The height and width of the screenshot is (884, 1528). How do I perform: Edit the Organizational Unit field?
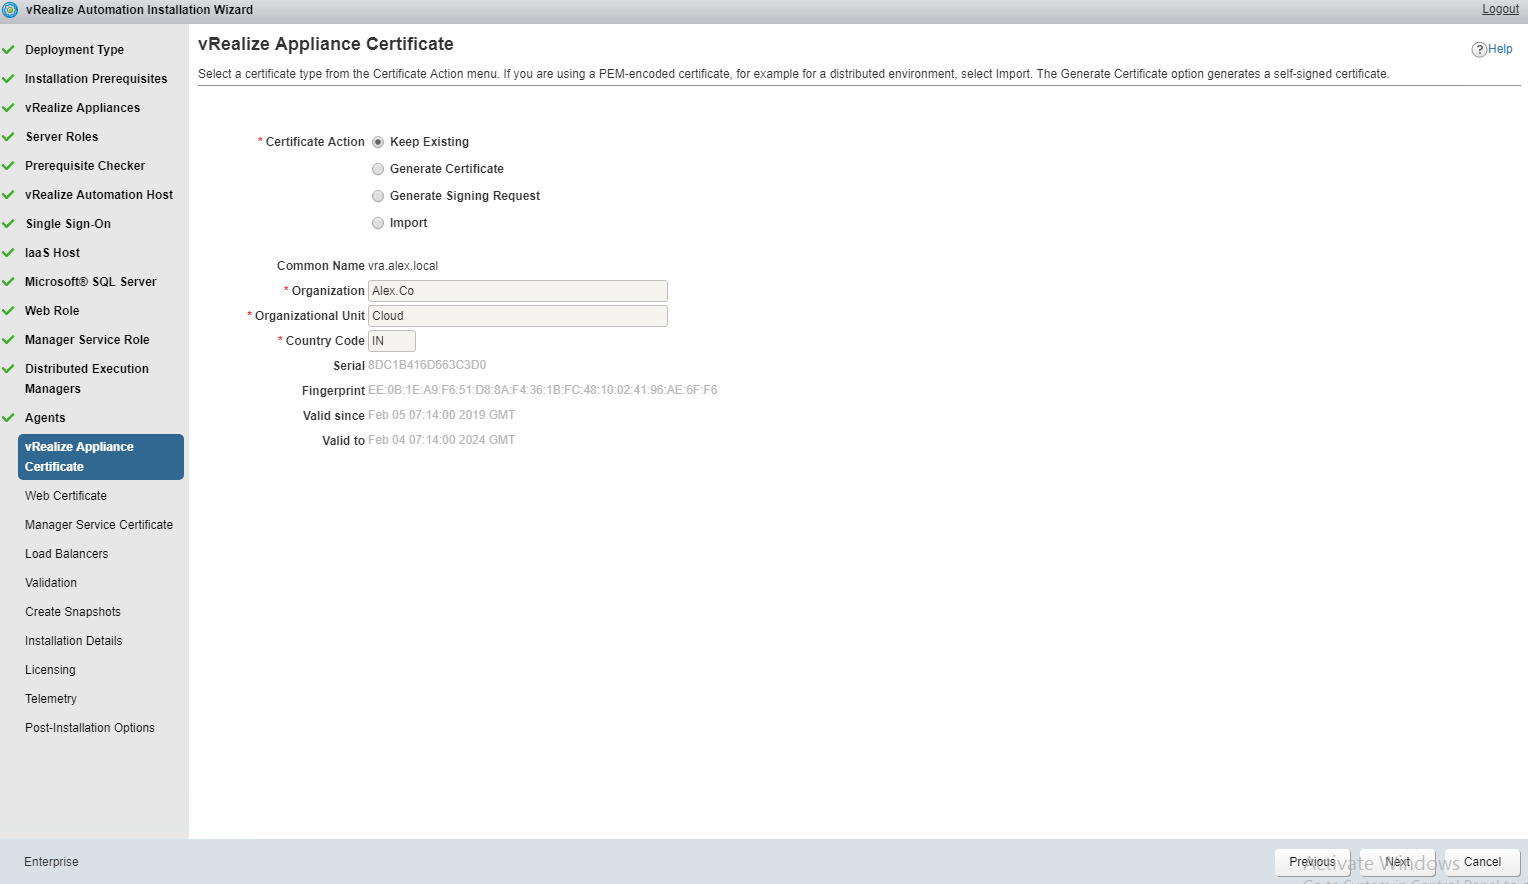click(x=518, y=316)
